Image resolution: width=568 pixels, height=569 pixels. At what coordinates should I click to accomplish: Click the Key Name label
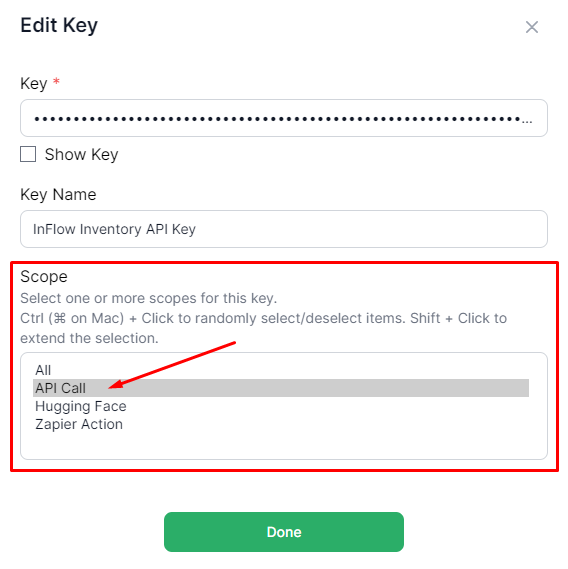pos(58,195)
